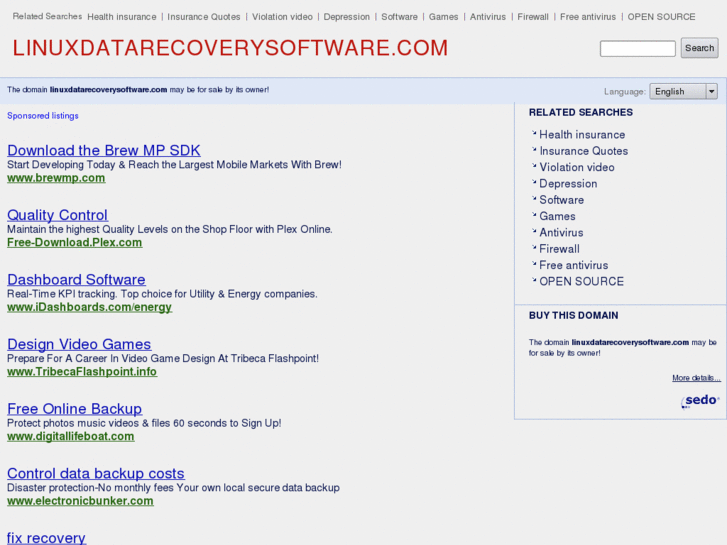Open LINUXDATARECOVERYSOFTWARE.COM title link
727x545 pixels.
pyautogui.click(x=230, y=48)
